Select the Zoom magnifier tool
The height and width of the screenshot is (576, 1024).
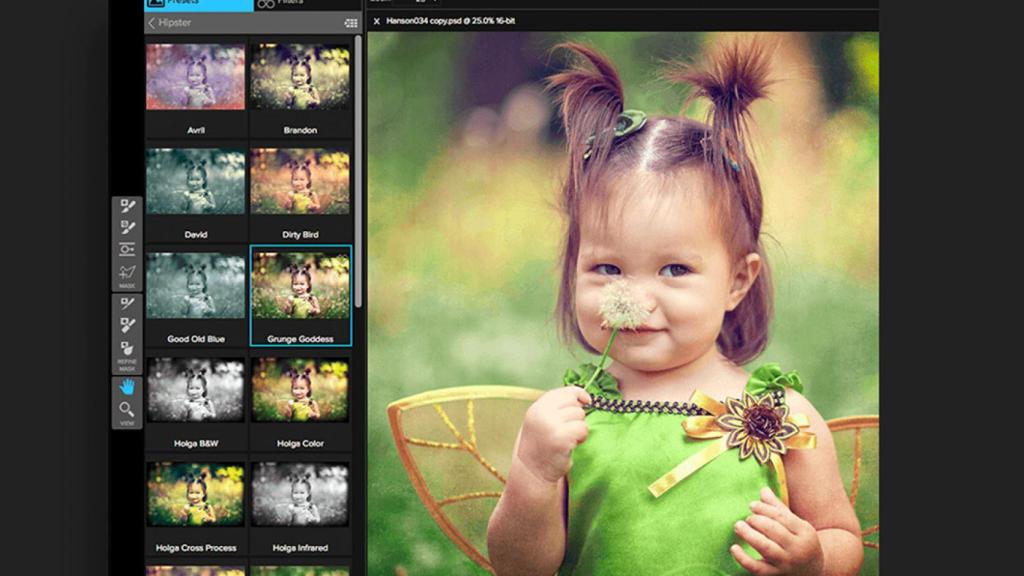(127, 409)
